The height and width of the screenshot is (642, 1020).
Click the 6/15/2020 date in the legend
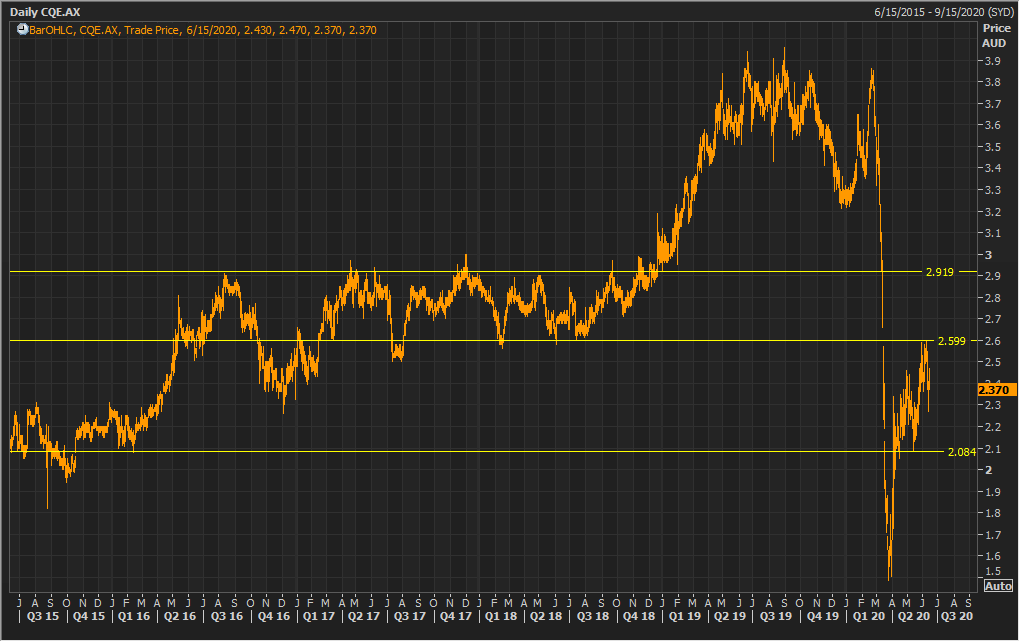pyautogui.click(x=211, y=30)
